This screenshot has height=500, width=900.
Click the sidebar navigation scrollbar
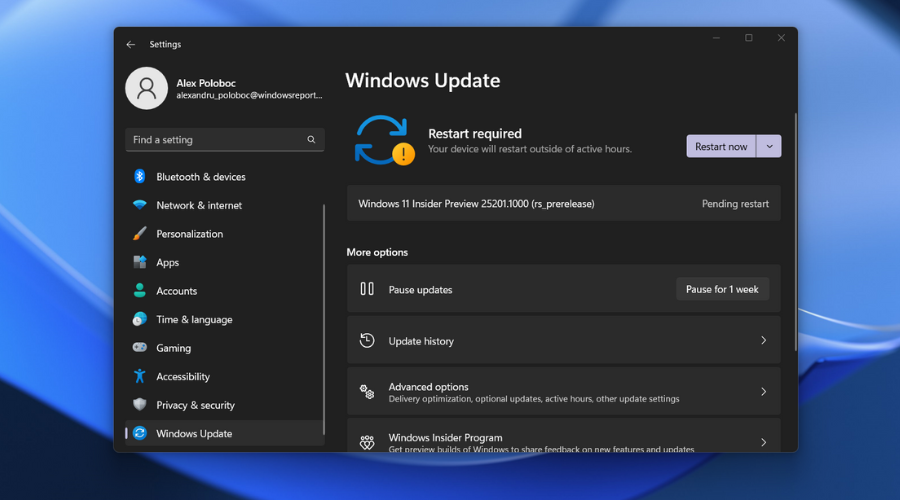tap(324, 319)
